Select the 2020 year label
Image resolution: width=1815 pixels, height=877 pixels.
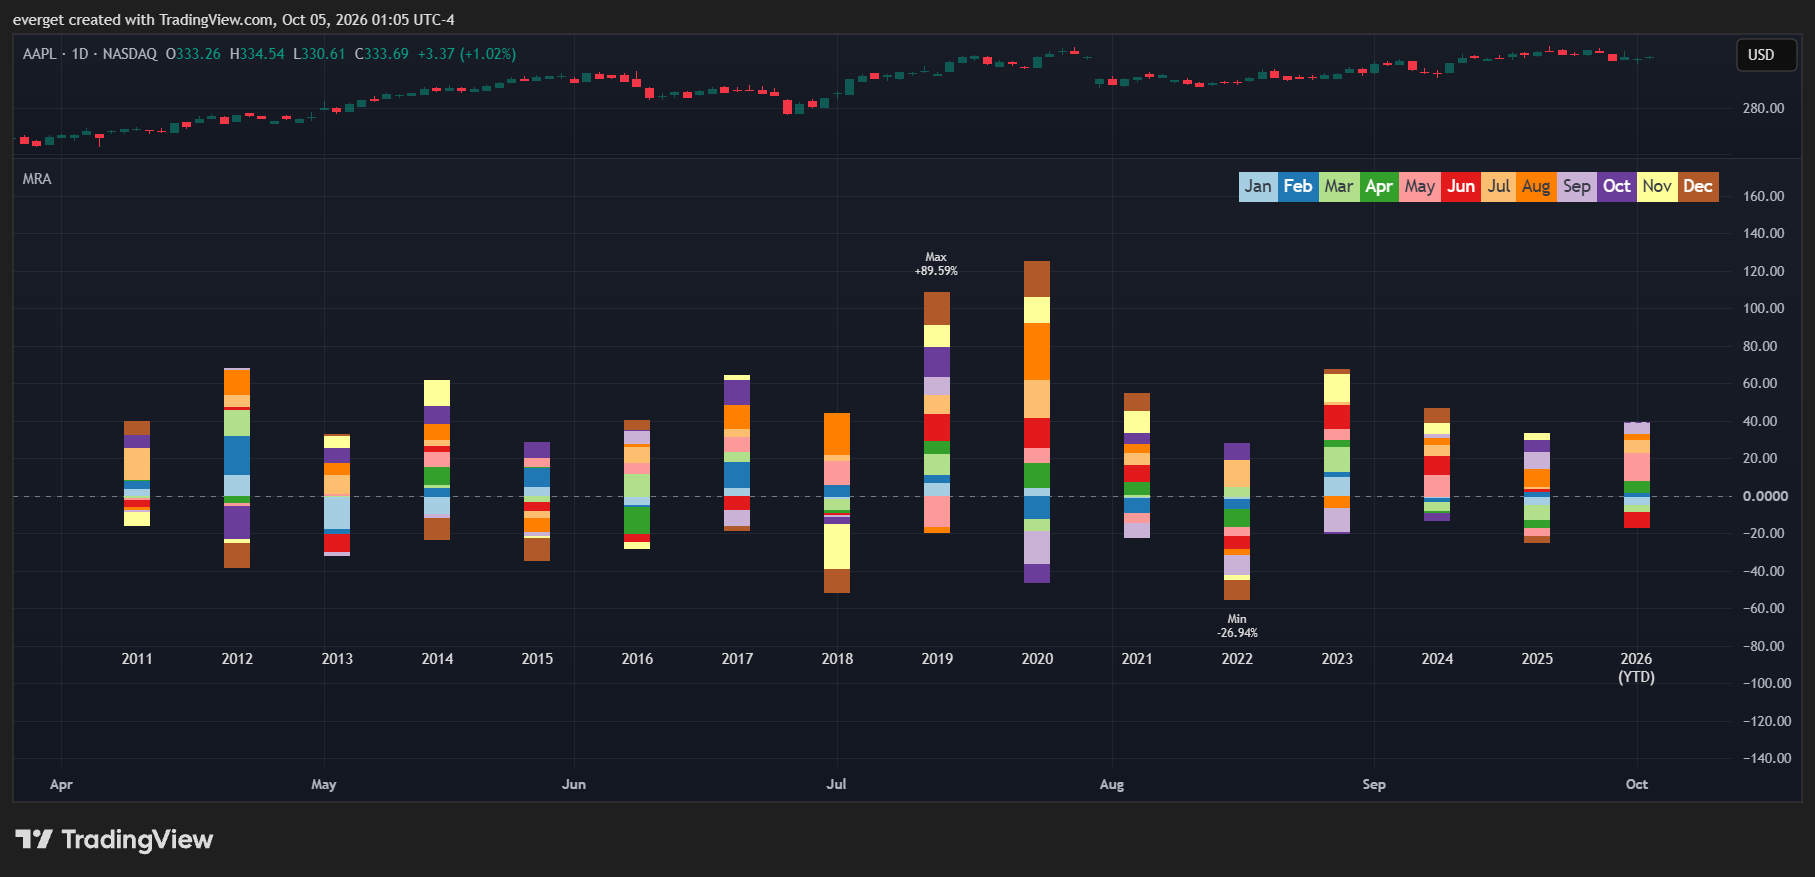(x=1037, y=659)
